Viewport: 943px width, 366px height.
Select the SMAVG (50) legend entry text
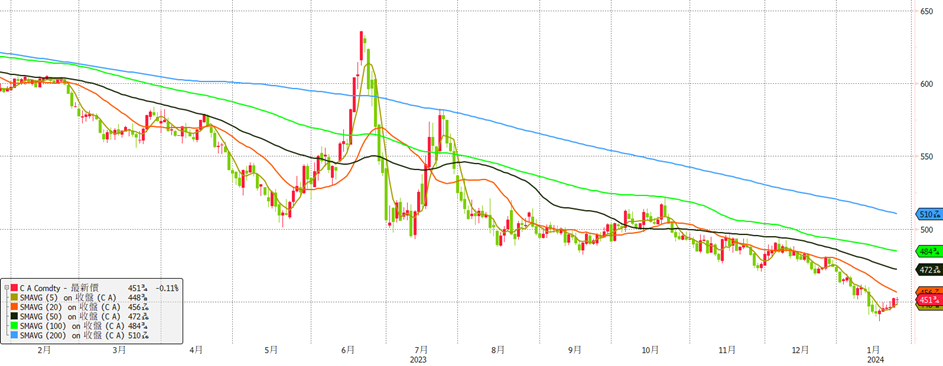(70, 316)
